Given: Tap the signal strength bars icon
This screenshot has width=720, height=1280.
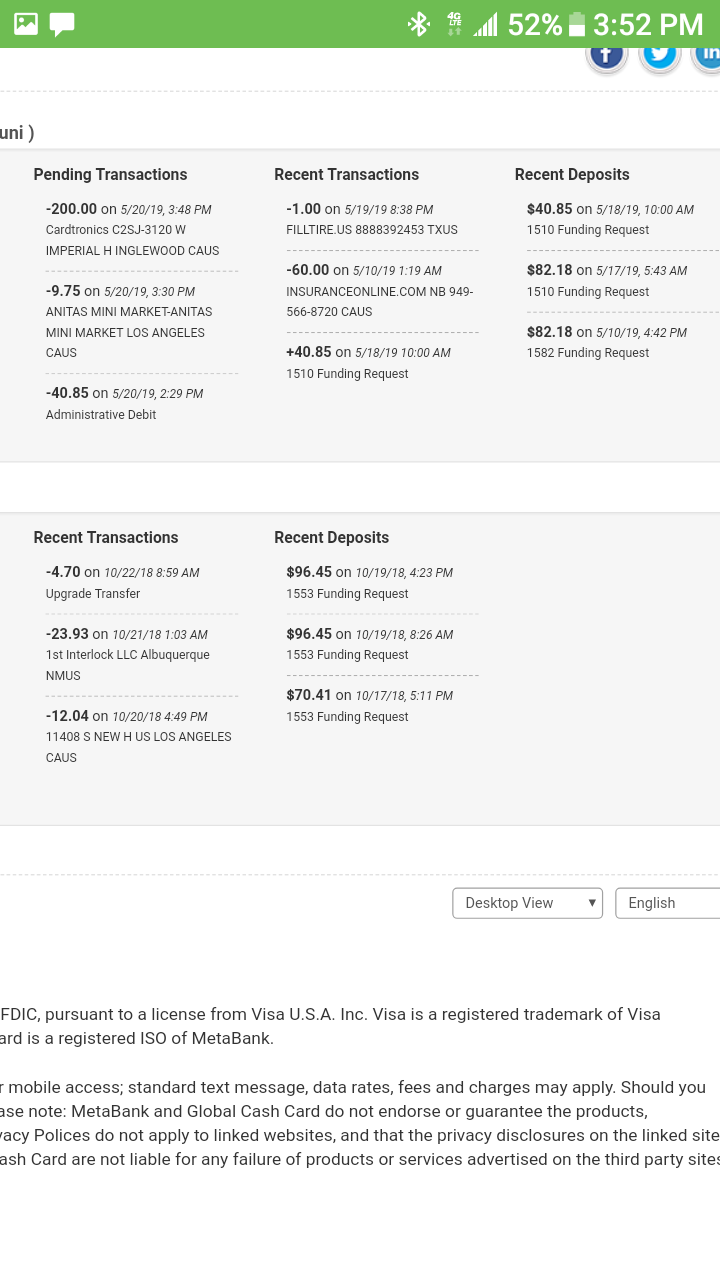Looking at the screenshot, I should [486, 24].
